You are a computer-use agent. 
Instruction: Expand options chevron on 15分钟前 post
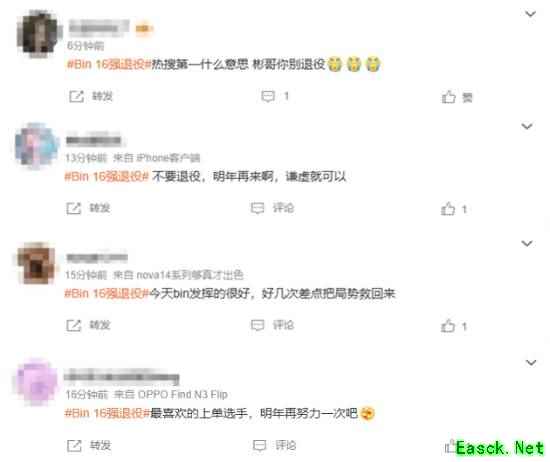527,243
